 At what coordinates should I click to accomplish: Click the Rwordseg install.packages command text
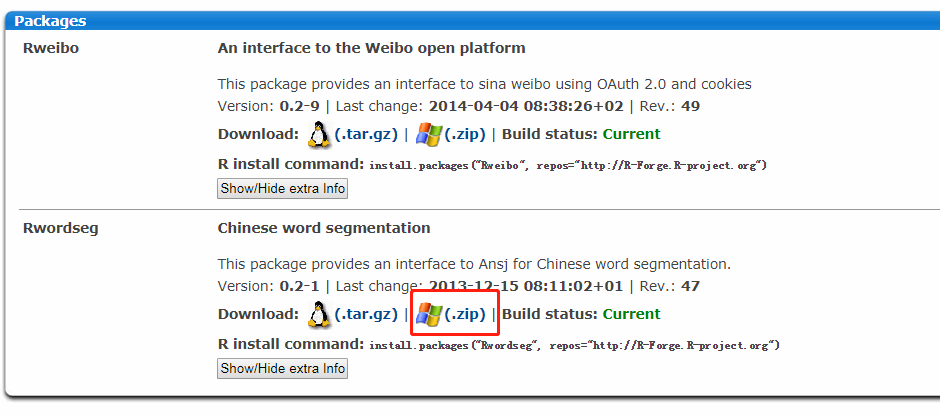(574, 345)
